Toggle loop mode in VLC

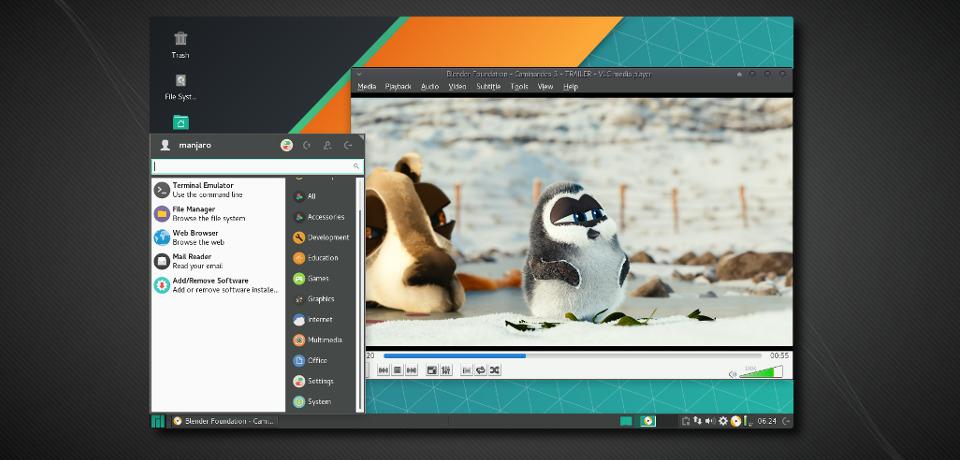481,370
